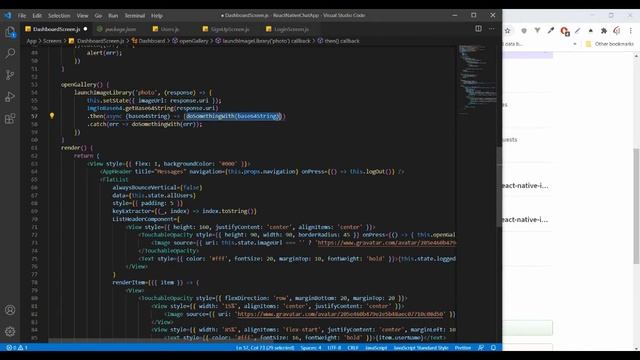Click the errors and warnings status indicator
The height and width of the screenshot is (360, 640).
17,348
